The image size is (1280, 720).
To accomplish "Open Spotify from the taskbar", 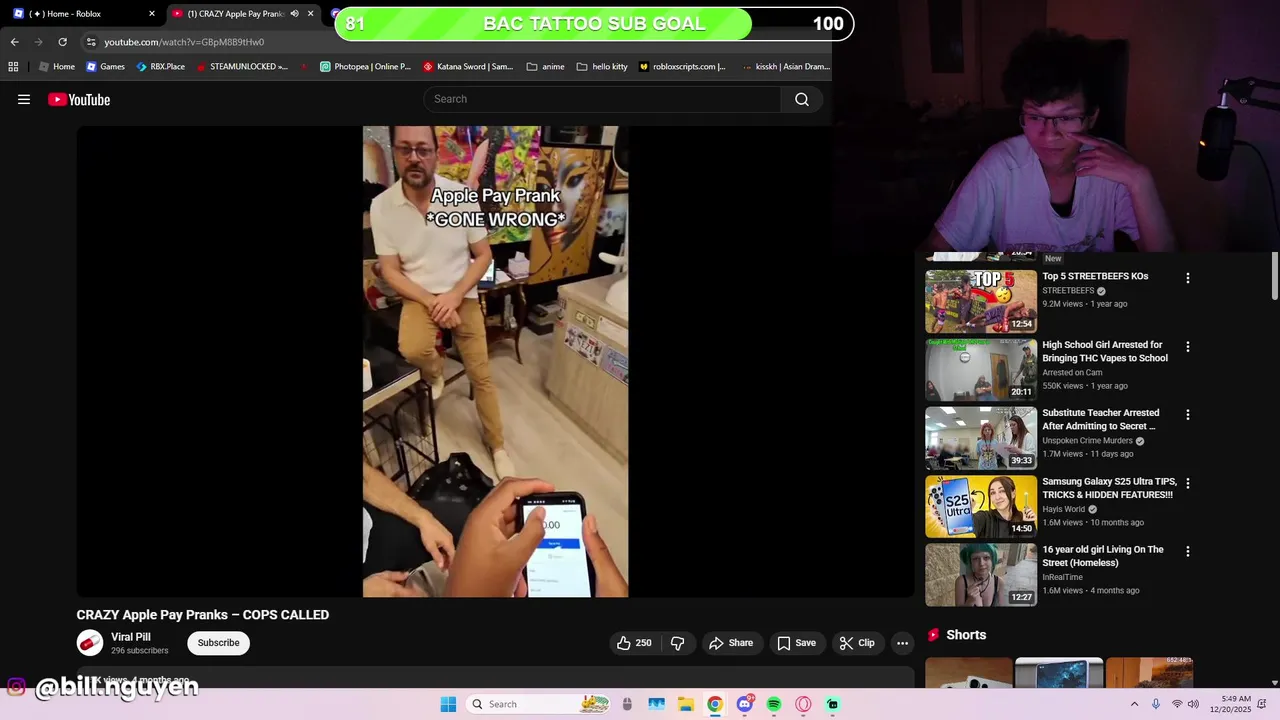I will click(774, 704).
